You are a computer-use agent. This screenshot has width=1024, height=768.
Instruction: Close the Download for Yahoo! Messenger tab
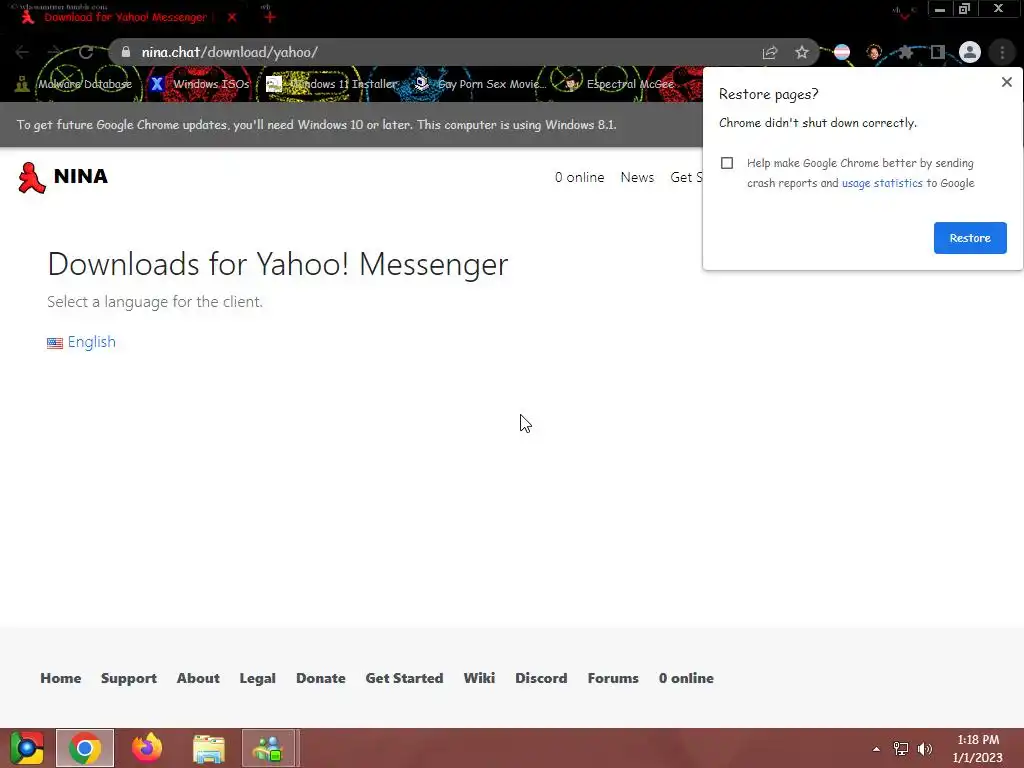click(x=232, y=17)
